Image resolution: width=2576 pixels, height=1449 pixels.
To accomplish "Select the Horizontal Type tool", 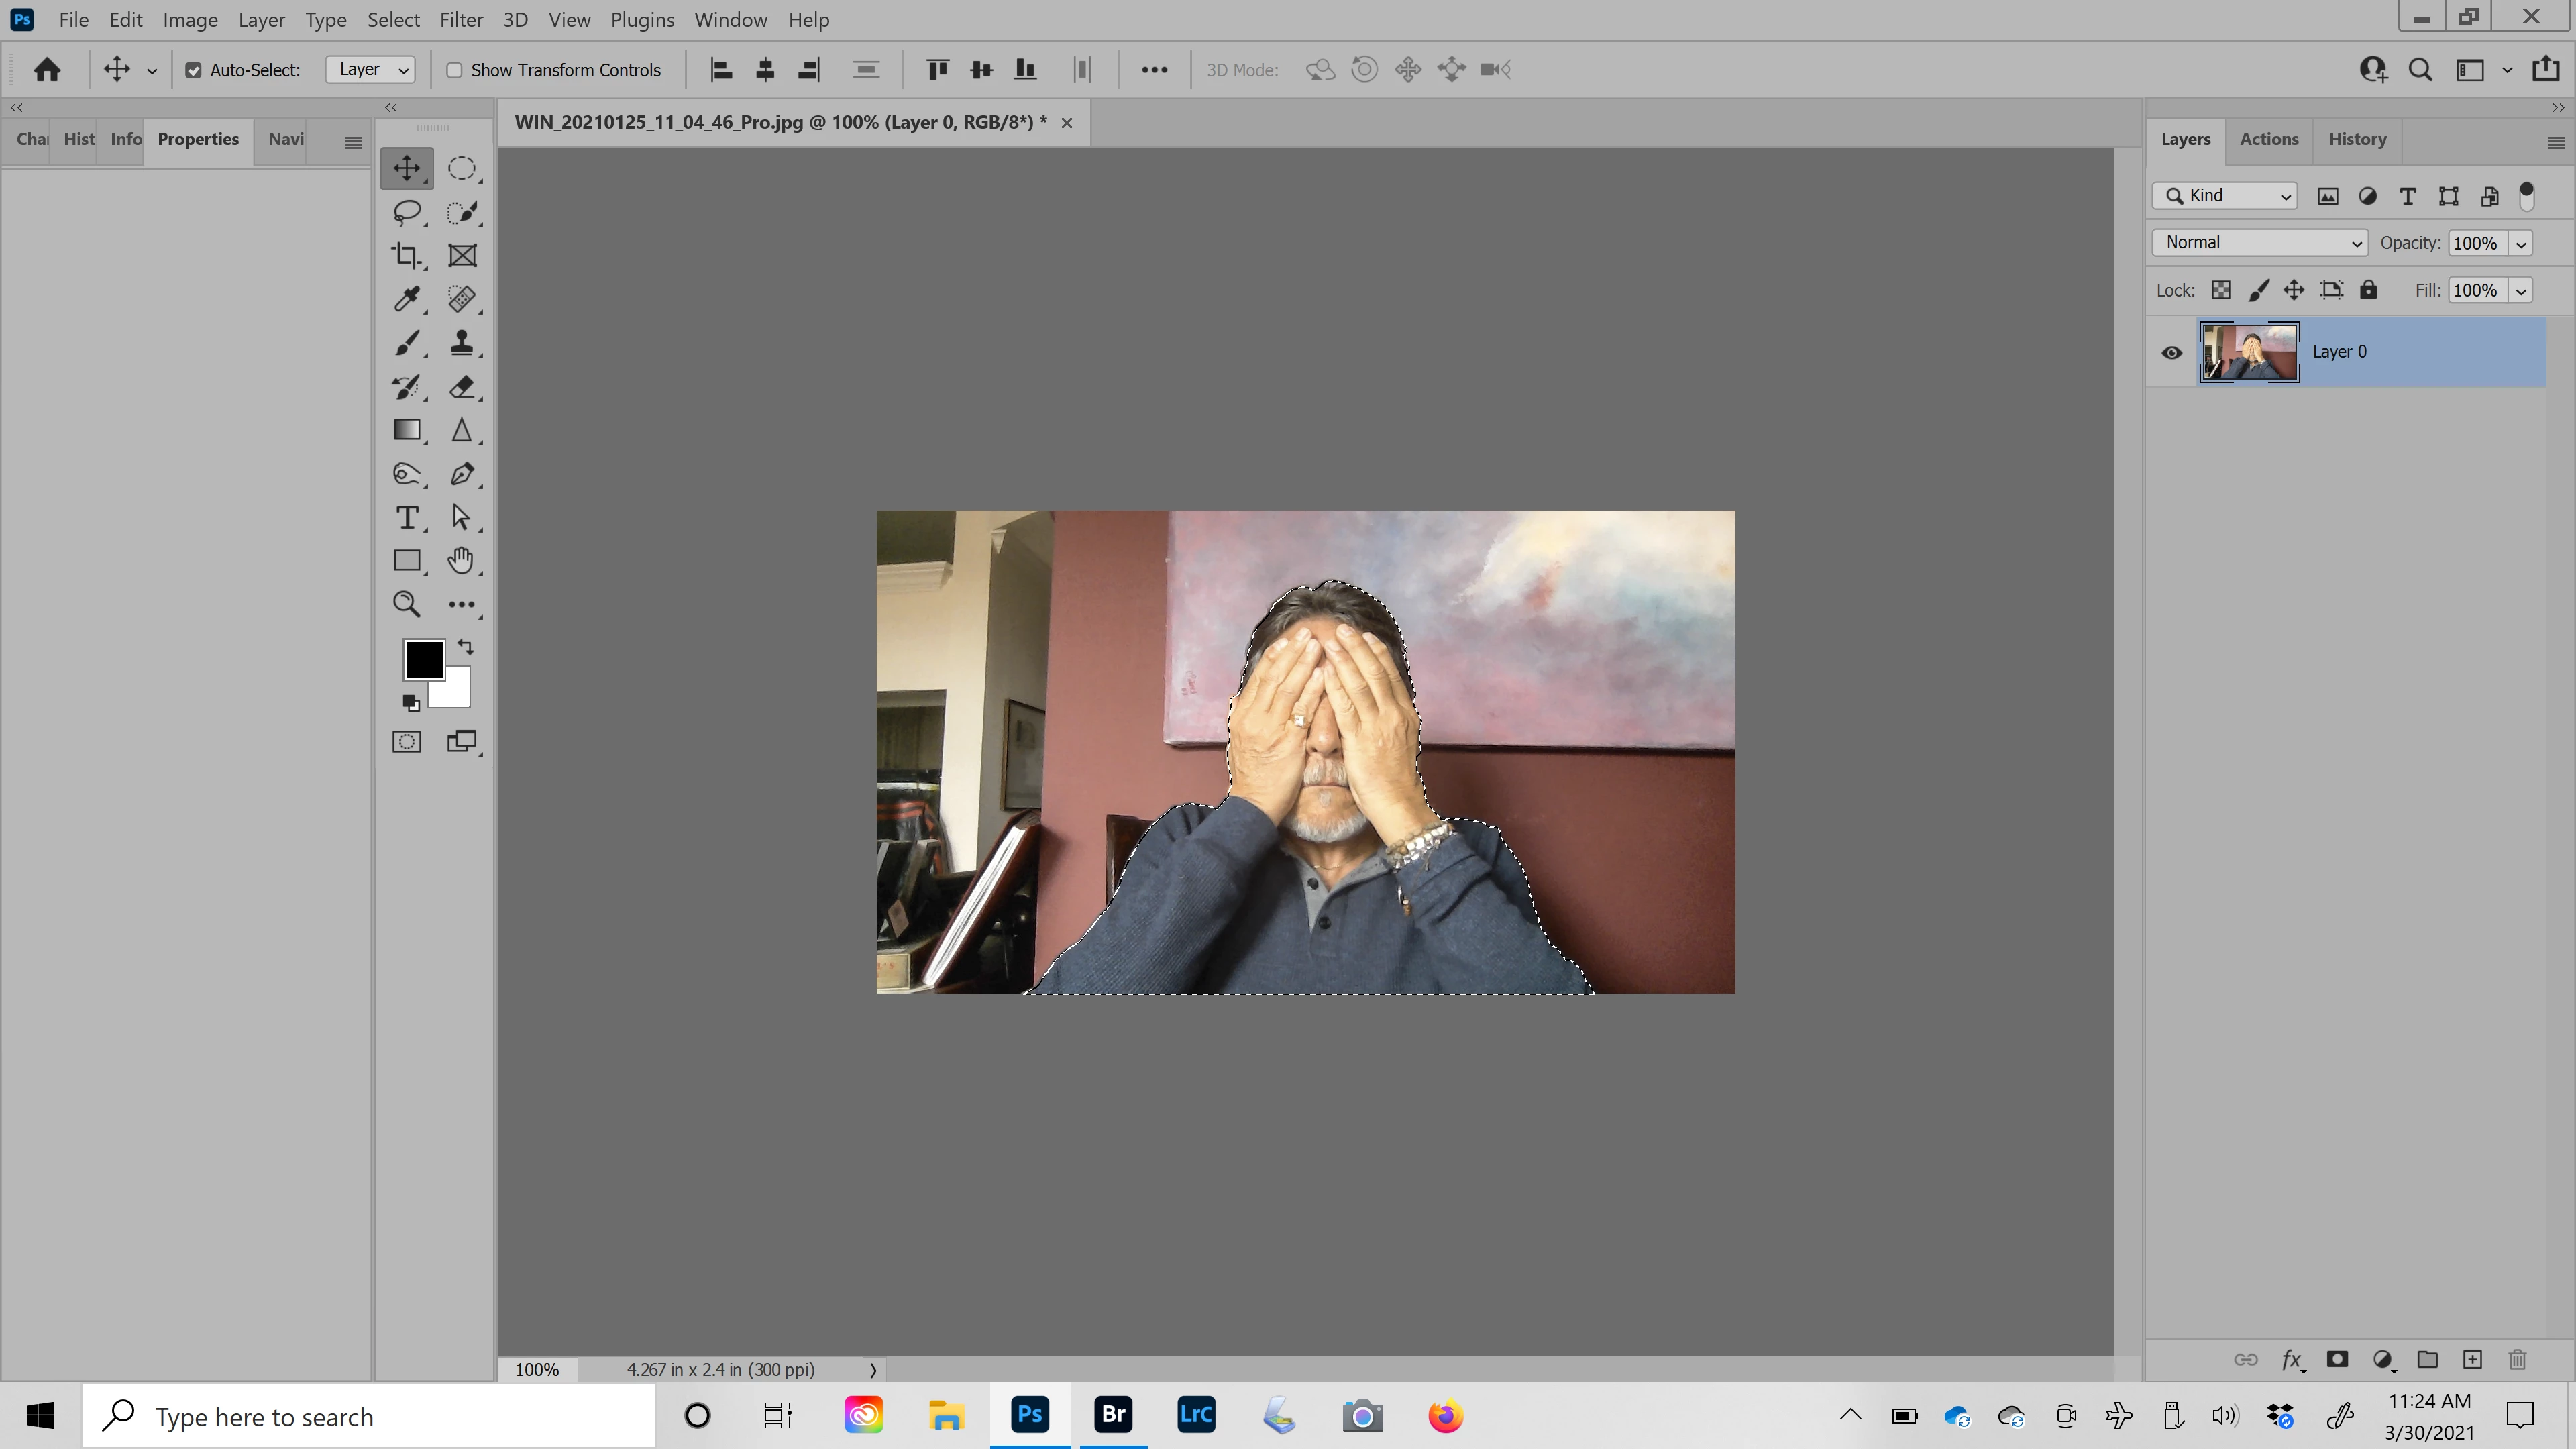I will tap(406, 517).
